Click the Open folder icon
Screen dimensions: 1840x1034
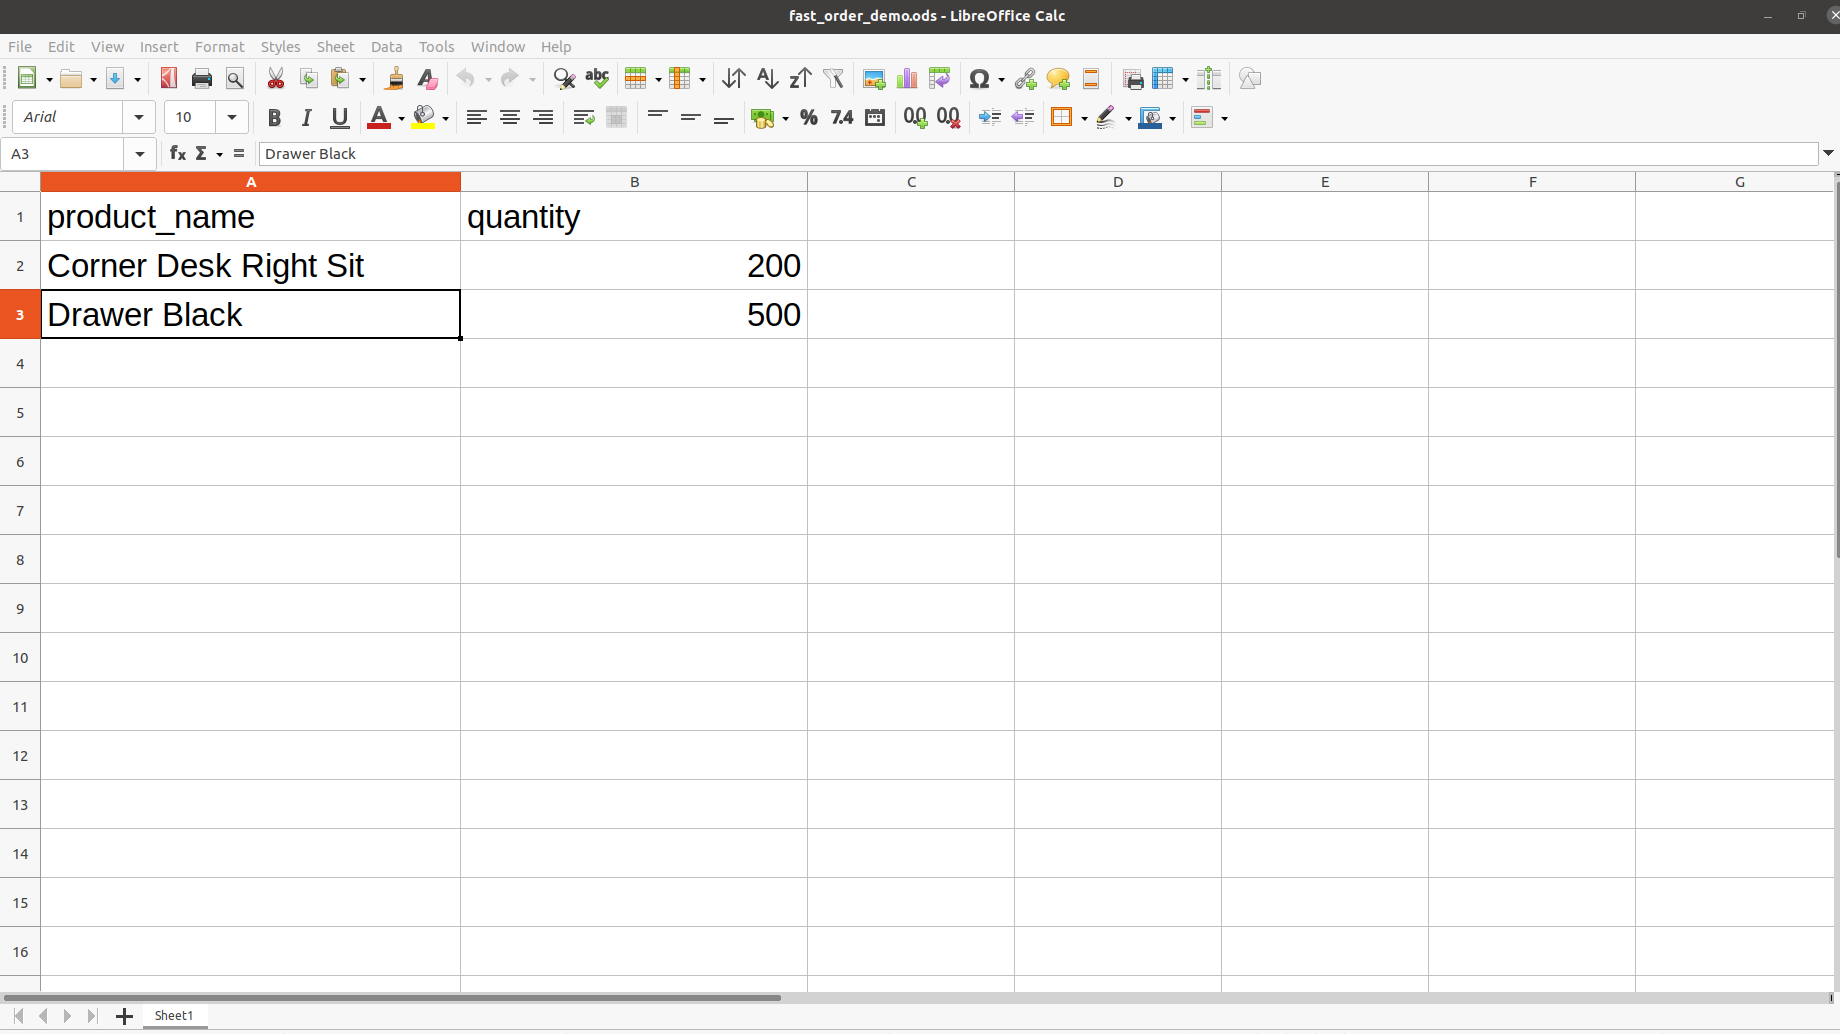click(x=70, y=79)
